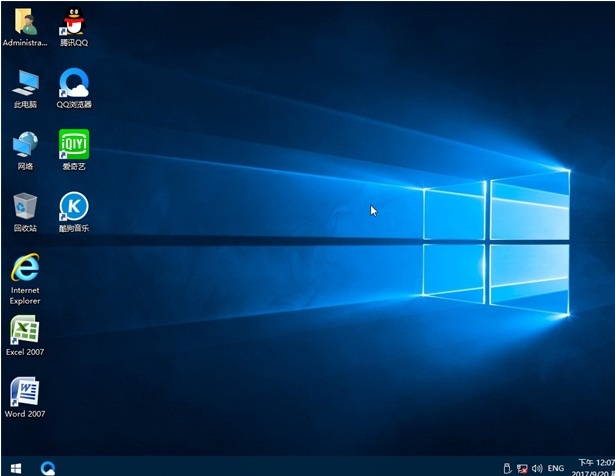Click the speaker volume tray icon

537,467
